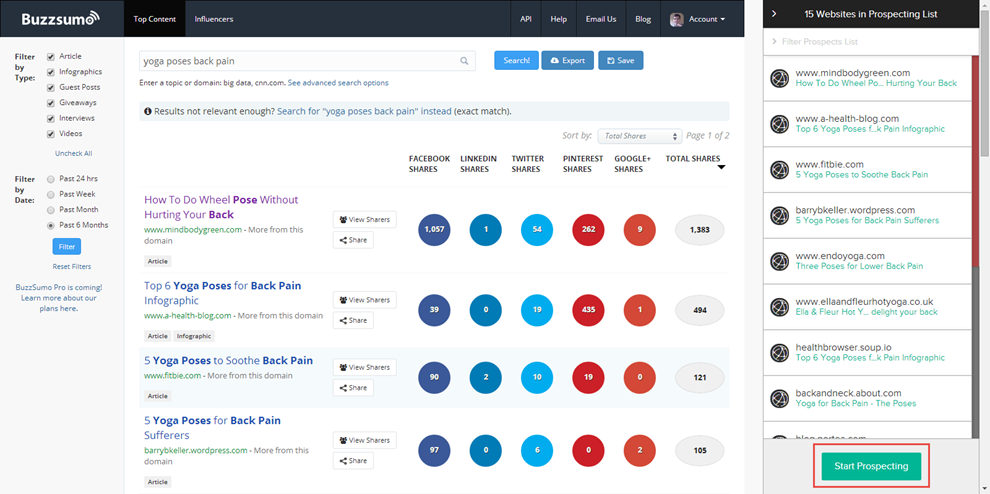
Task: Click the blue Search! button
Action: (x=516, y=60)
